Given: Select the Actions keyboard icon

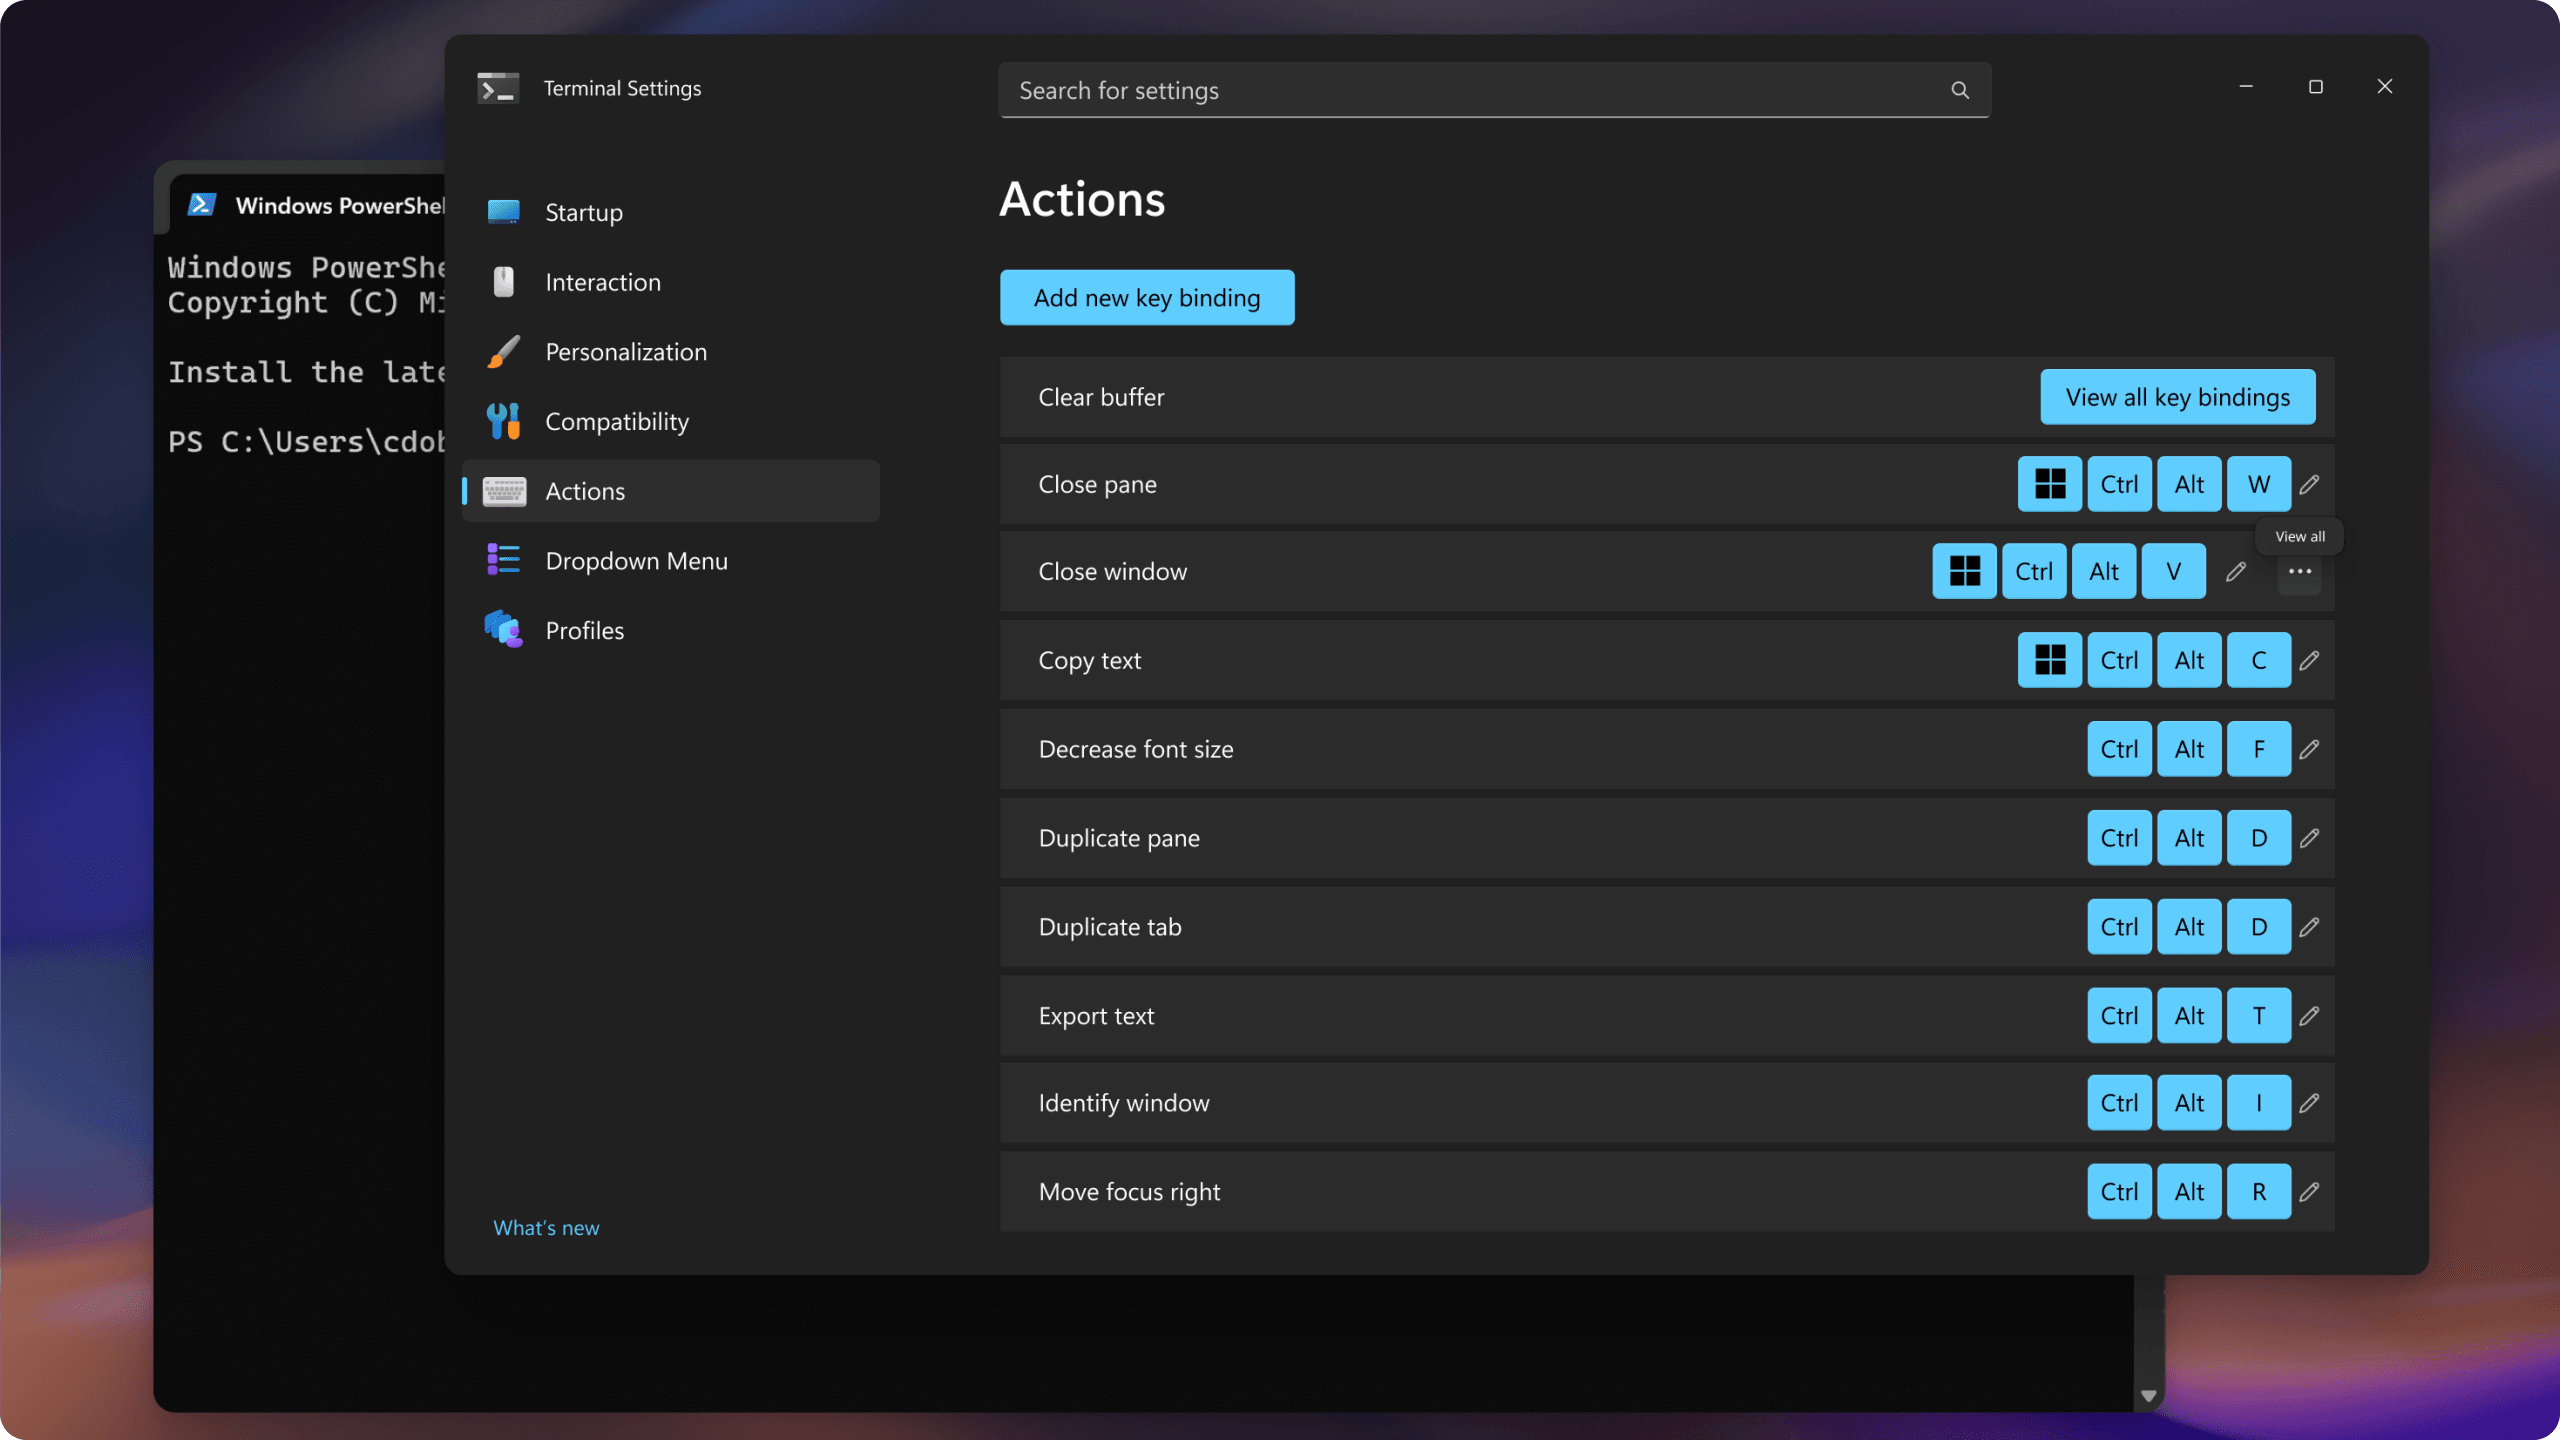Looking at the screenshot, I should coord(503,491).
